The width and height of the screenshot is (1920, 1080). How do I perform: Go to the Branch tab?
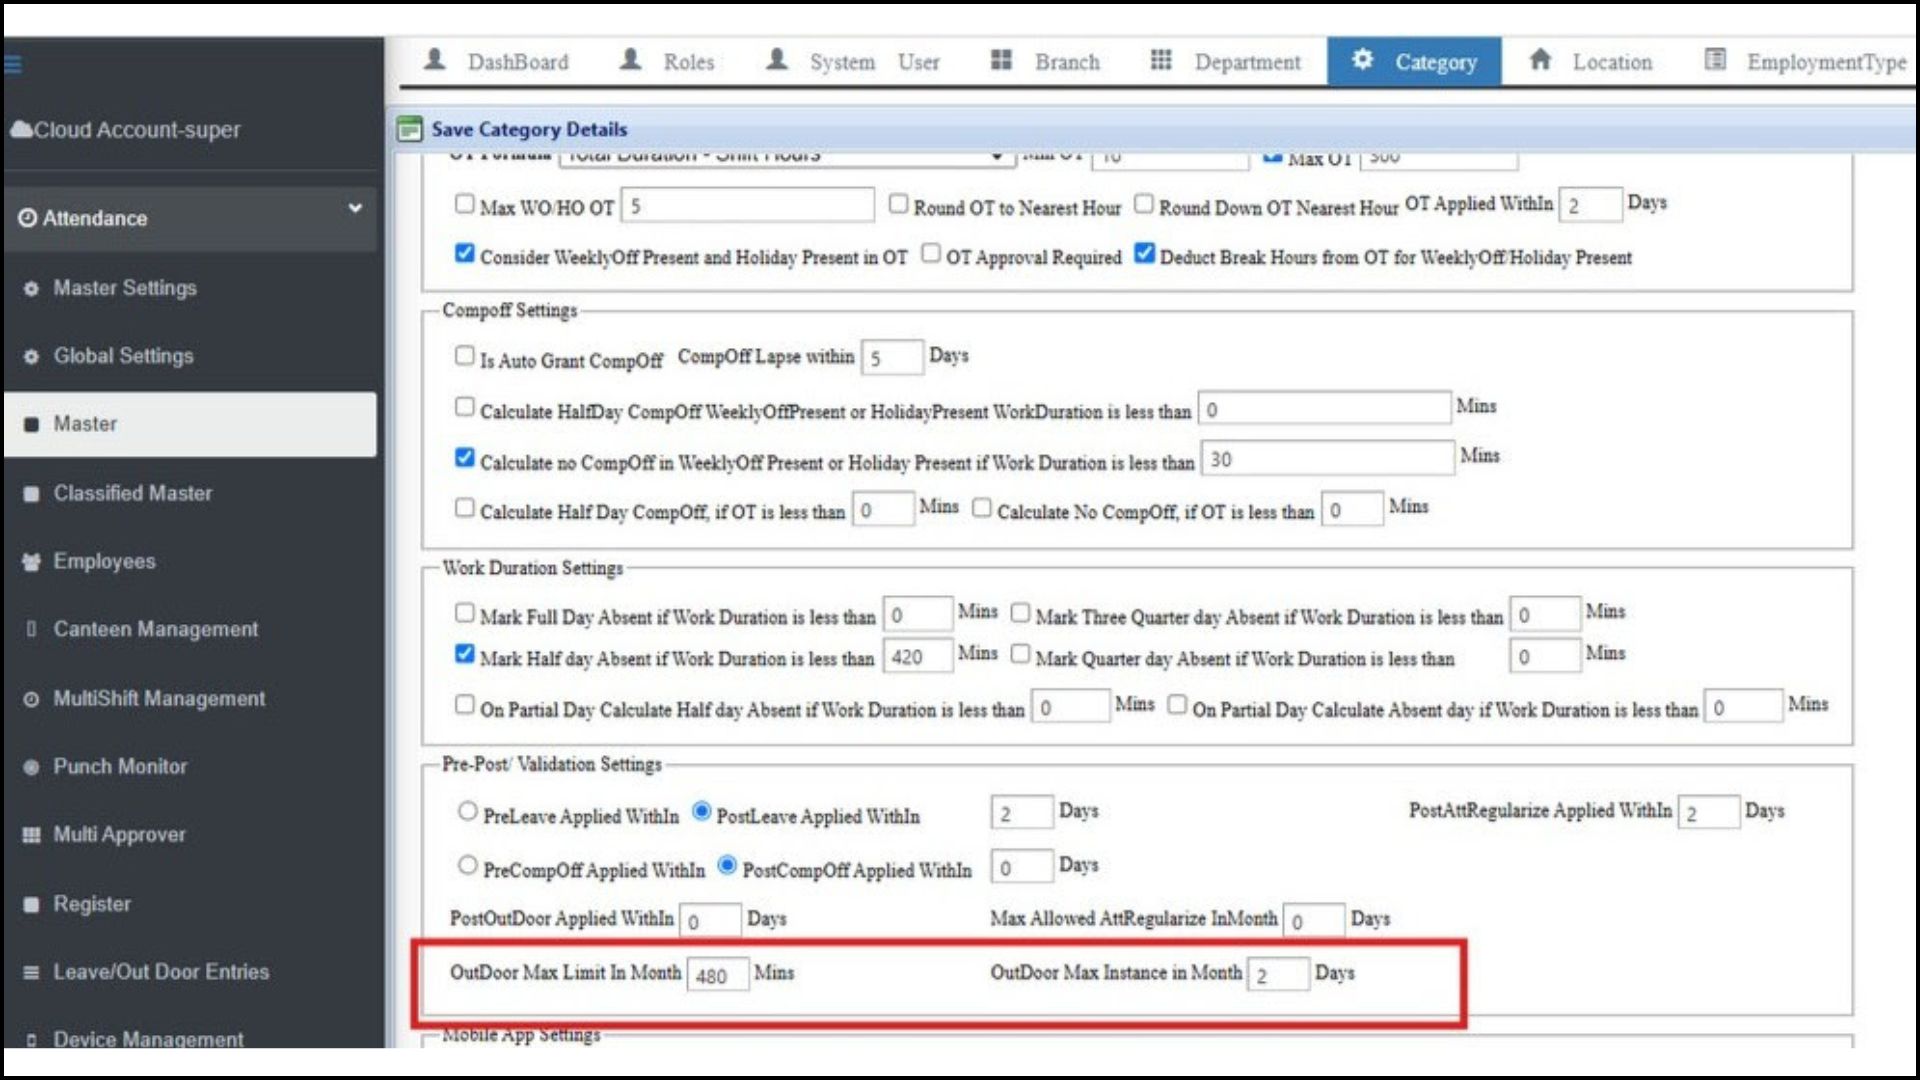click(1045, 62)
